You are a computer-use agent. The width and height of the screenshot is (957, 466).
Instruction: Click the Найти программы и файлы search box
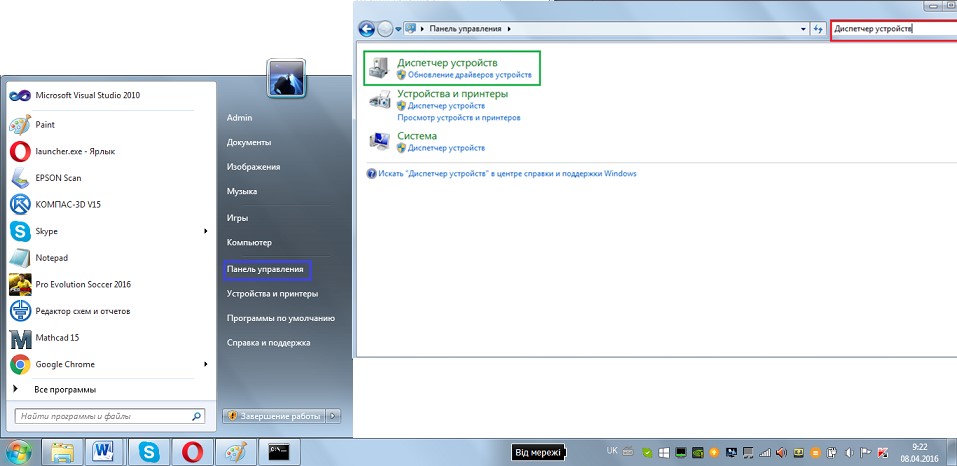point(100,415)
